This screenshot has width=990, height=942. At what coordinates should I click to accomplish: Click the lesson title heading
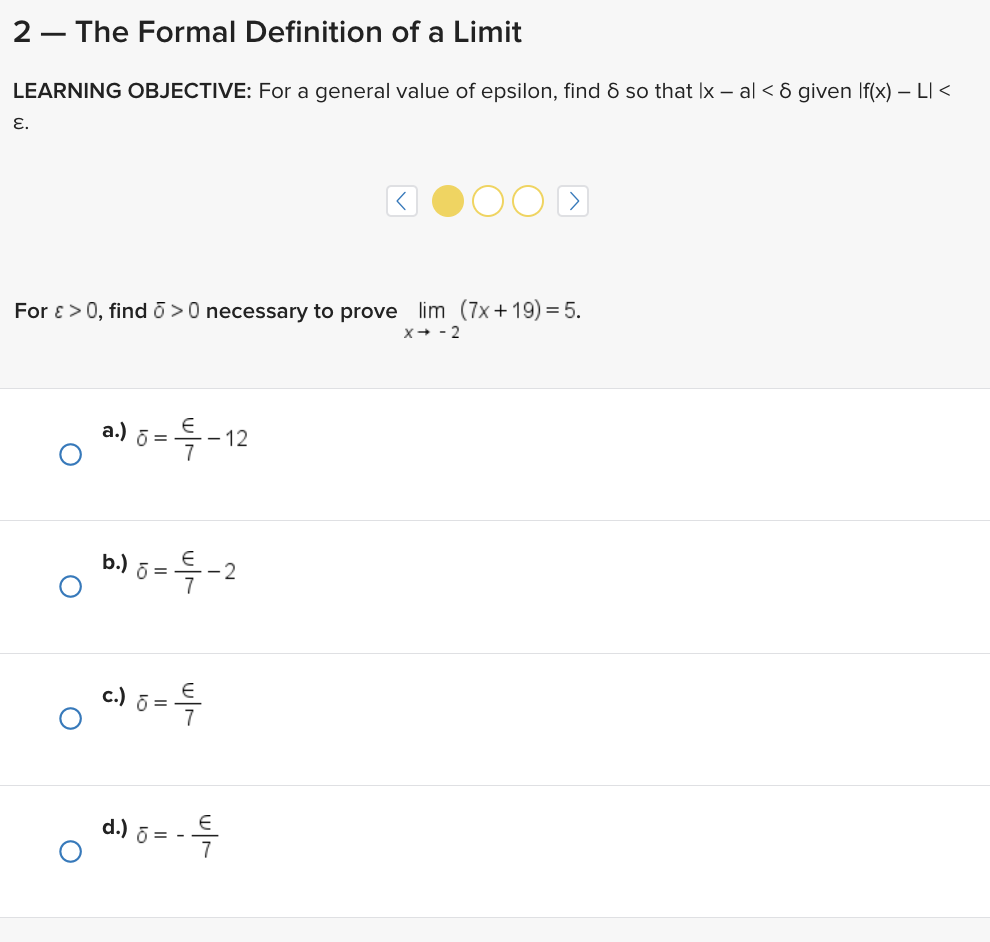[x=267, y=31]
